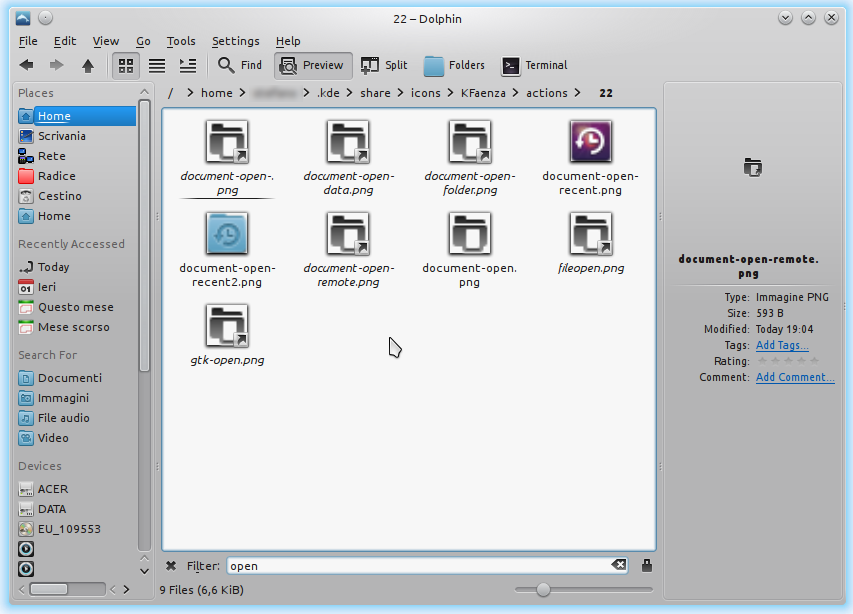This screenshot has height=614, width=853.
Task: Switch to Icons view mode
Action: (126, 66)
